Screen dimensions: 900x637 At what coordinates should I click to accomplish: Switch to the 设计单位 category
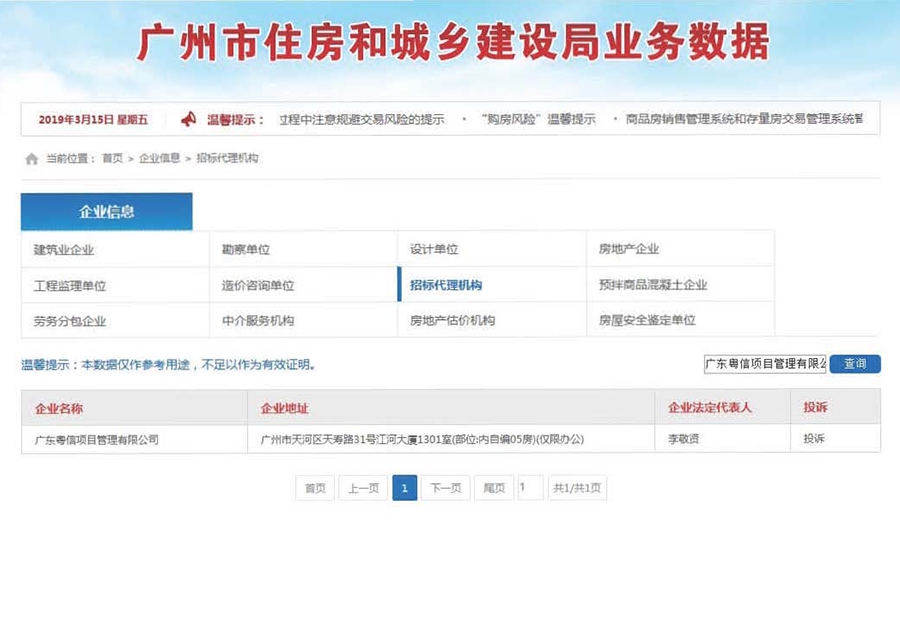click(434, 249)
